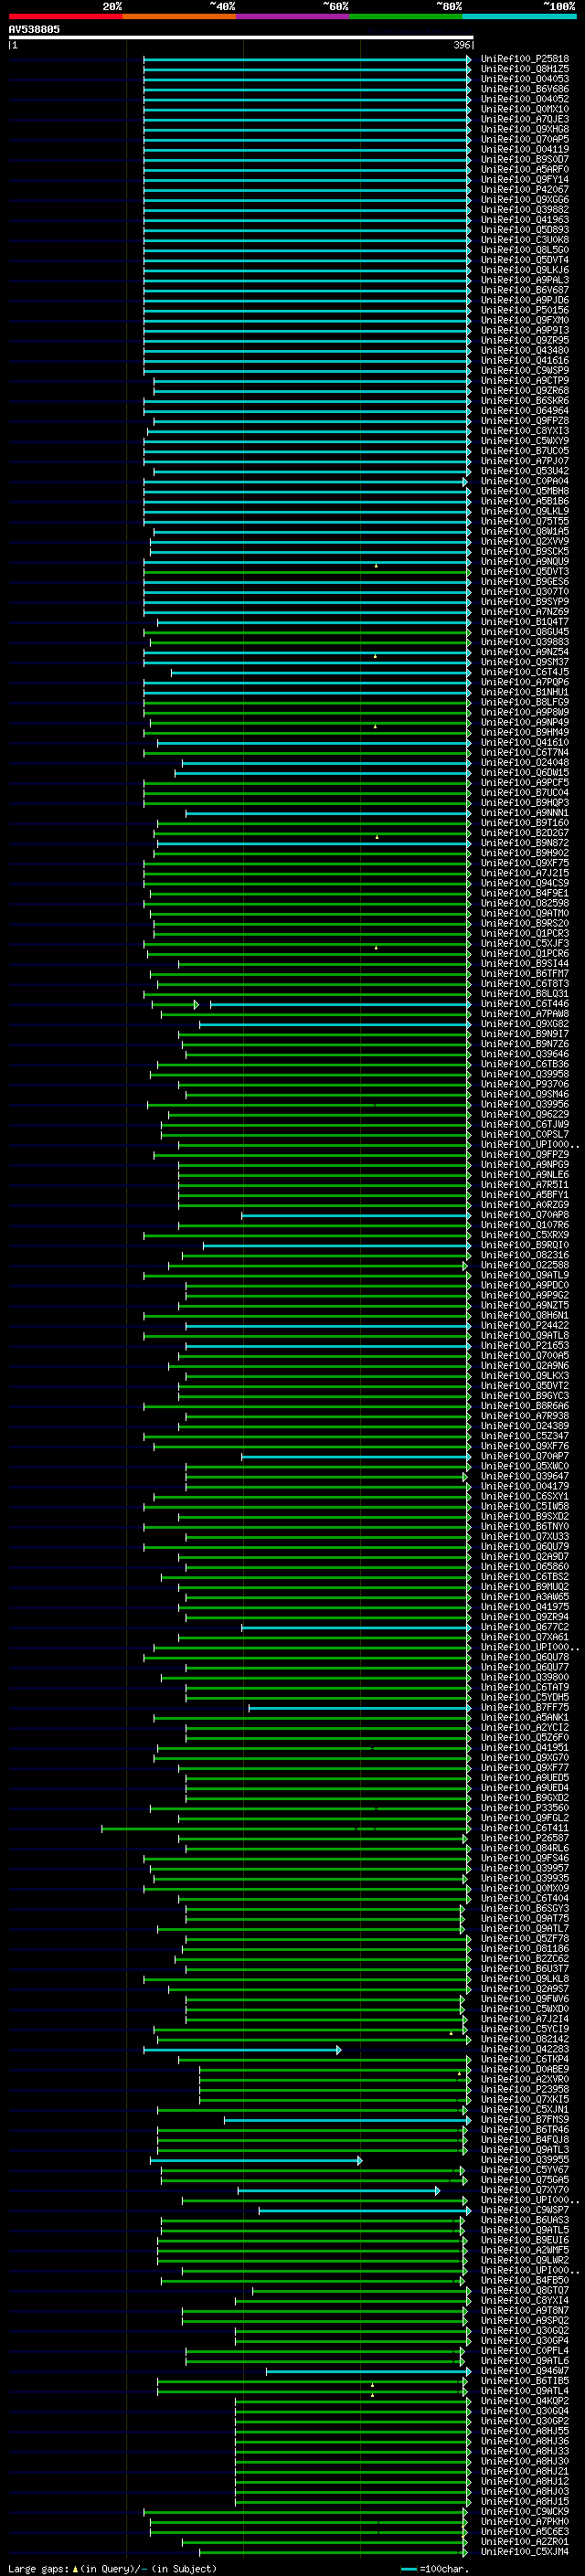Open hit UniRef100_Q7OAP5
Image resolution: width=585 pixels, height=2576 pixels.
[x=525, y=139]
